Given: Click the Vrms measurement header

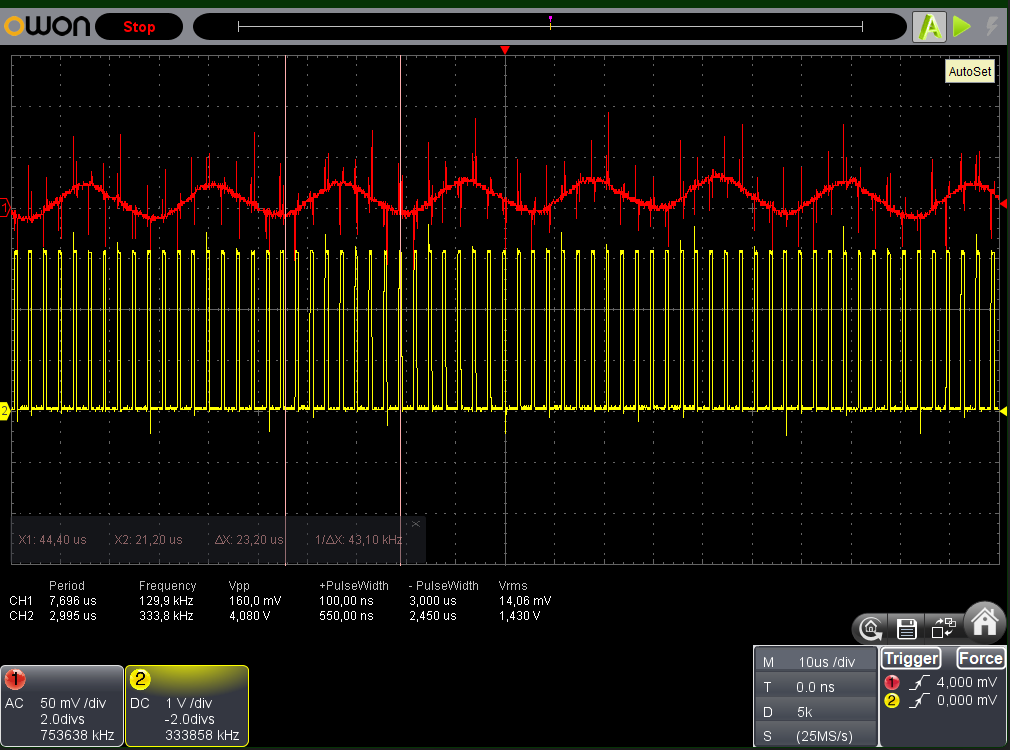Looking at the screenshot, I should coord(513,586).
